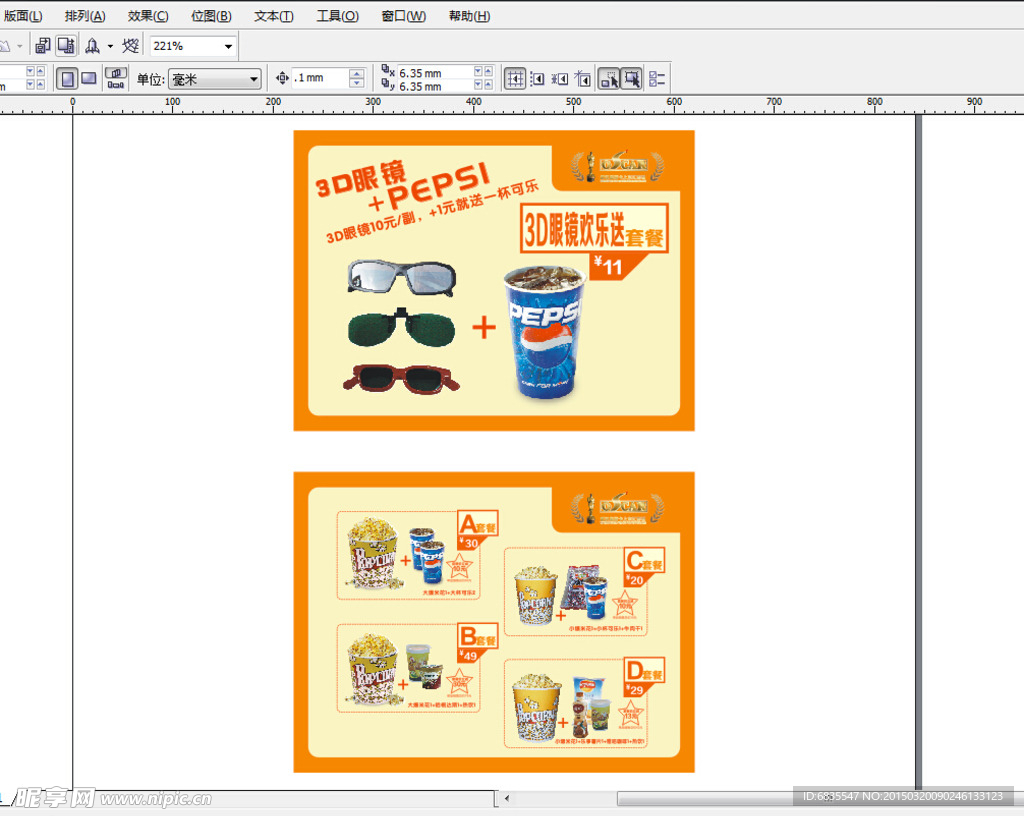The width and height of the screenshot is (1024, 816).
Task: Click the snap to guidelines icon
Action: 538,78
